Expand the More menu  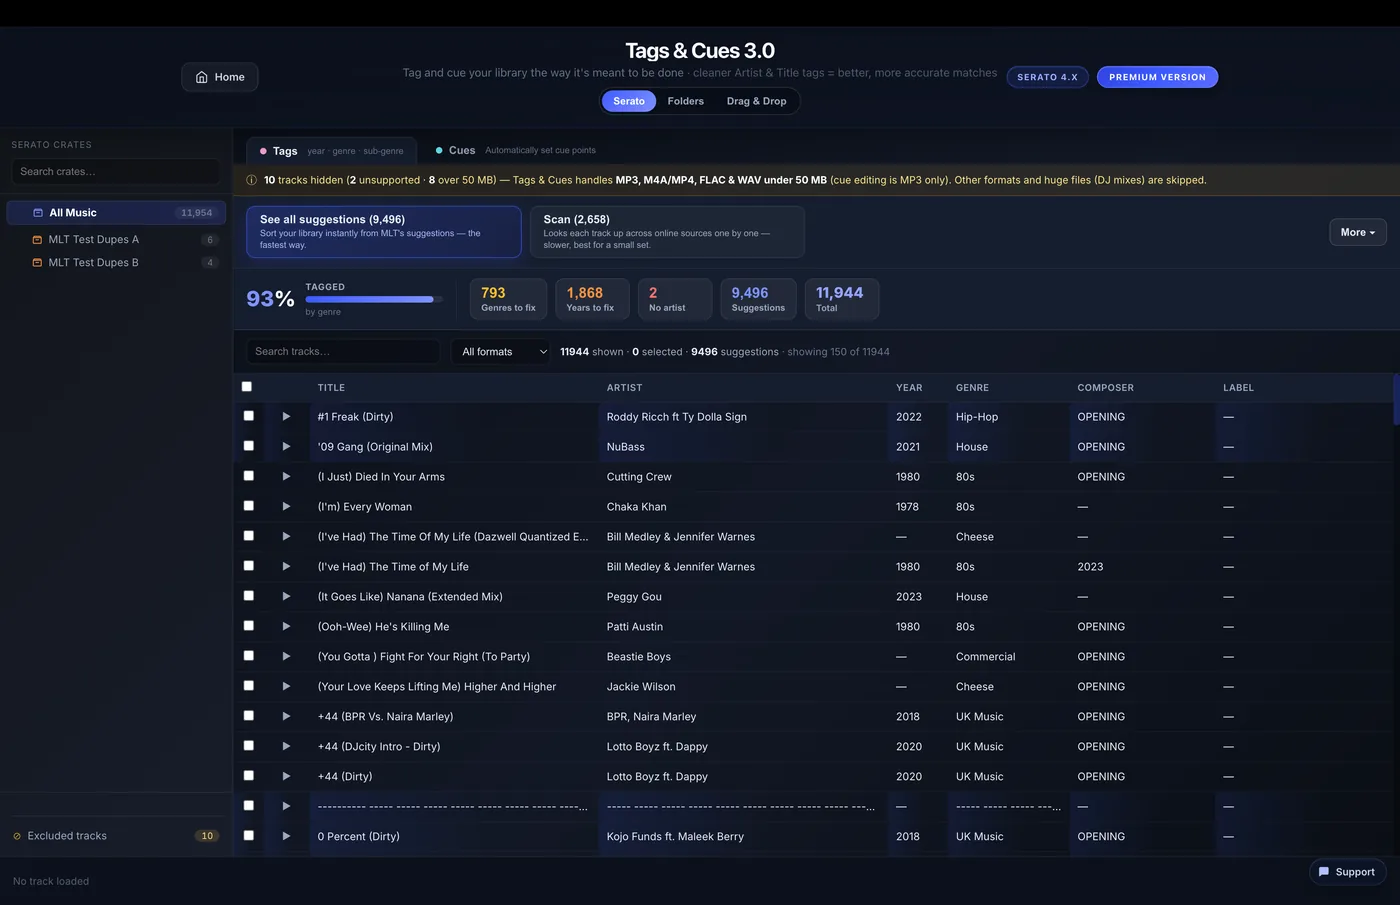point(1358,232)
